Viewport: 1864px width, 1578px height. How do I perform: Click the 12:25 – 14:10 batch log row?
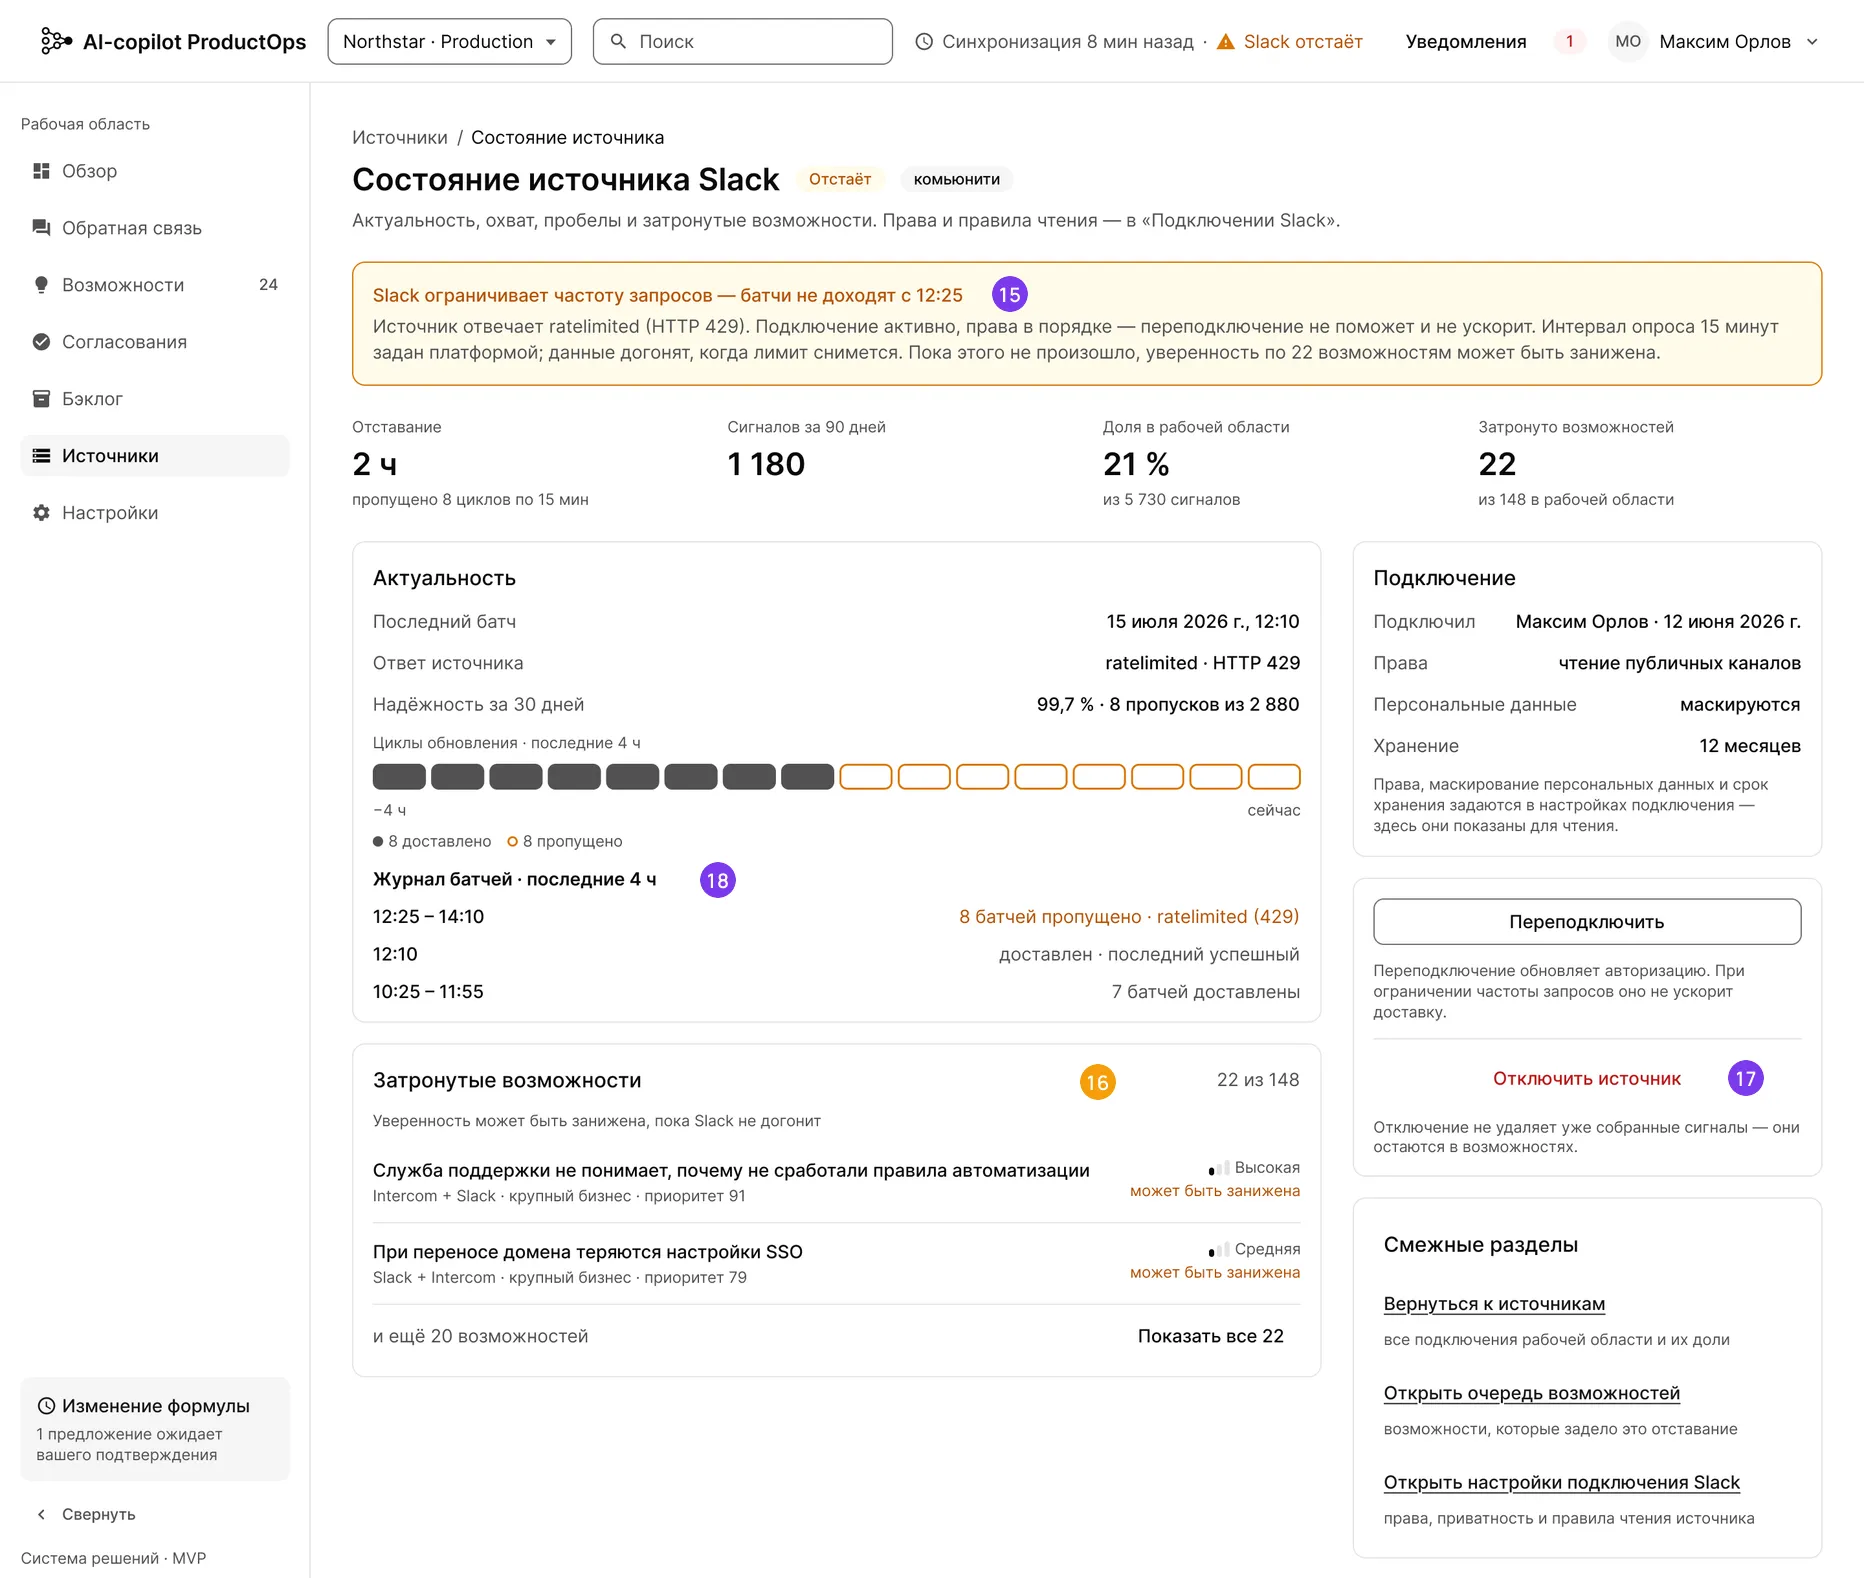[836, 916]
